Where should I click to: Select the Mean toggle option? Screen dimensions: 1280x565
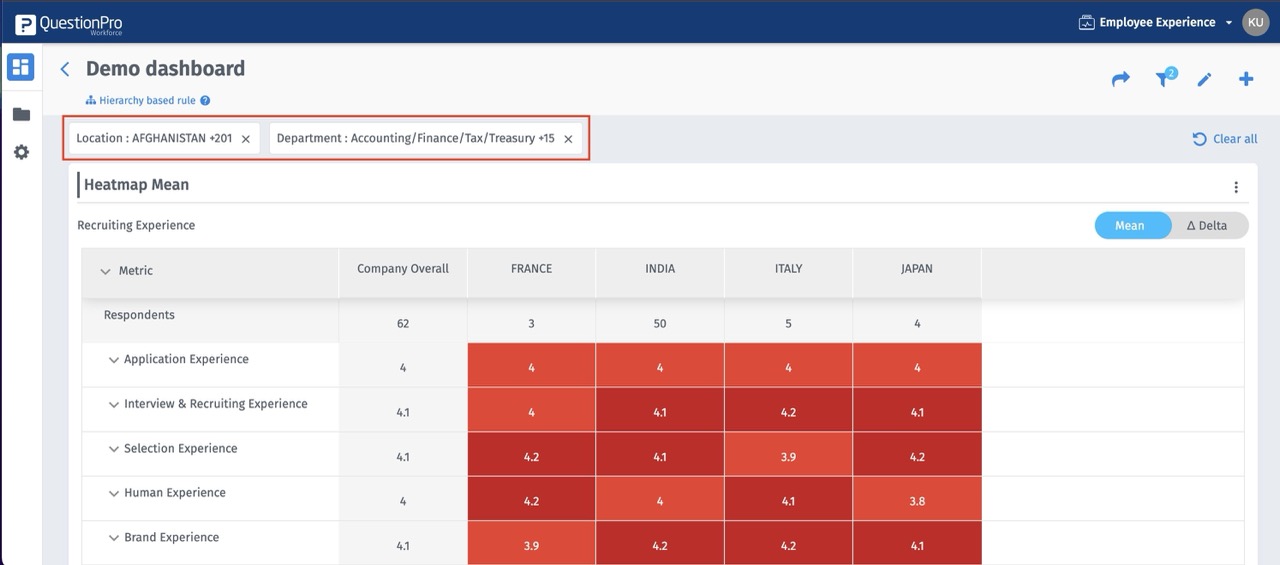[1130, 225]
